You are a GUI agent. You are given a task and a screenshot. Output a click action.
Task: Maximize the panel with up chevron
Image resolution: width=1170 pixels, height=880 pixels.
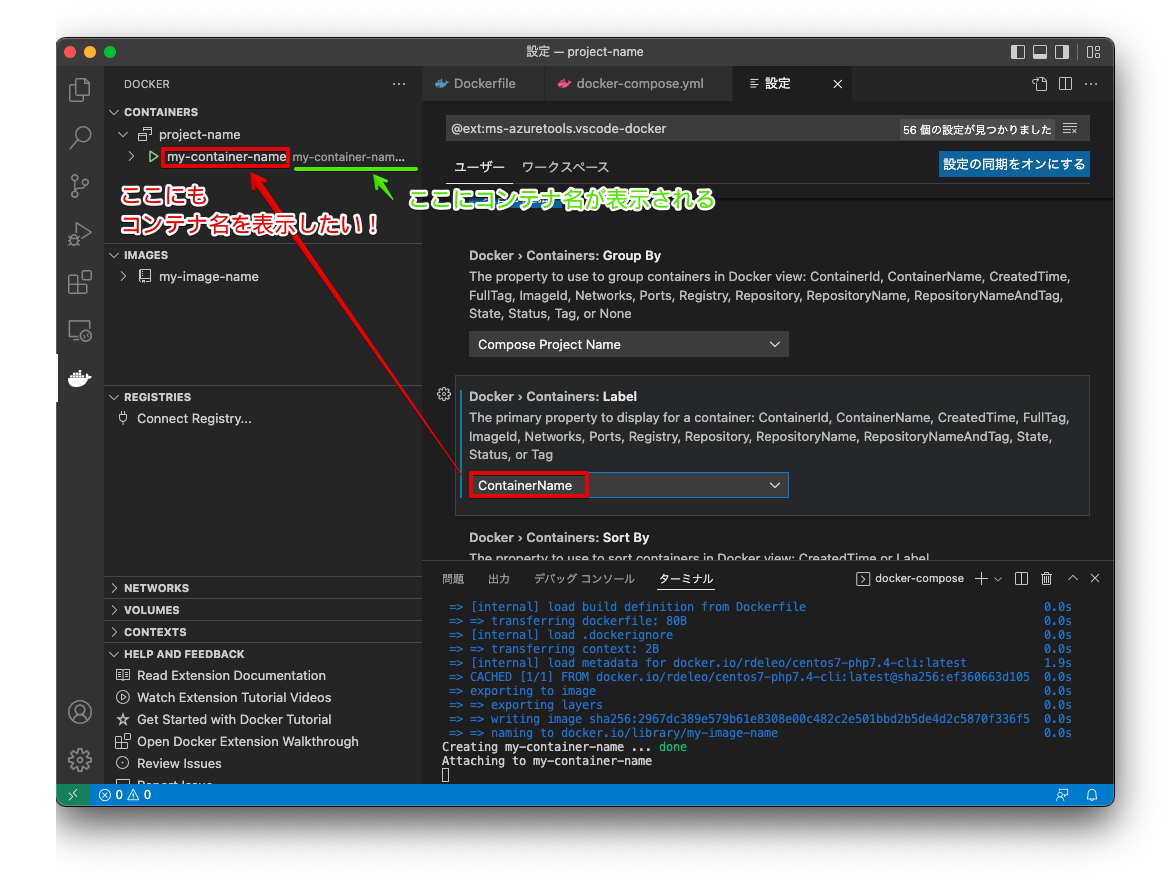tap(1073, 578)
